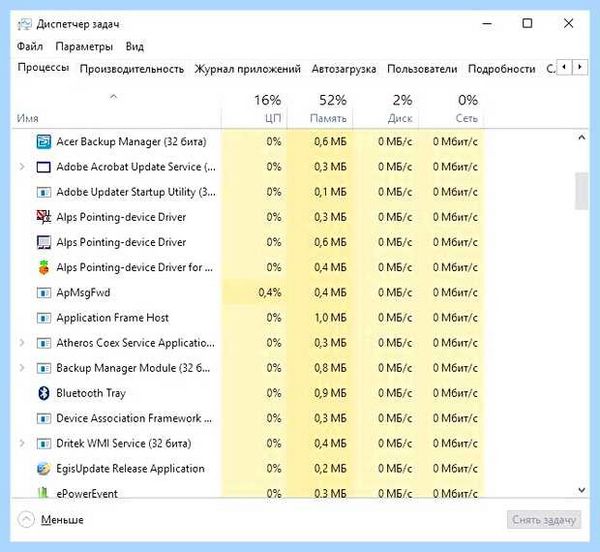This screenshot has width=600, height=552.
Task: Switch to the Журнал приложений tab
Action: [248, 69]
